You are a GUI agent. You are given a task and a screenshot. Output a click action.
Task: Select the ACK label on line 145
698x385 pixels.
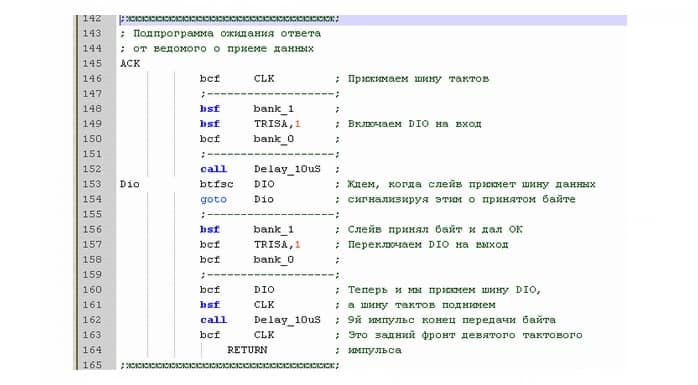click(x=130, y=64)
